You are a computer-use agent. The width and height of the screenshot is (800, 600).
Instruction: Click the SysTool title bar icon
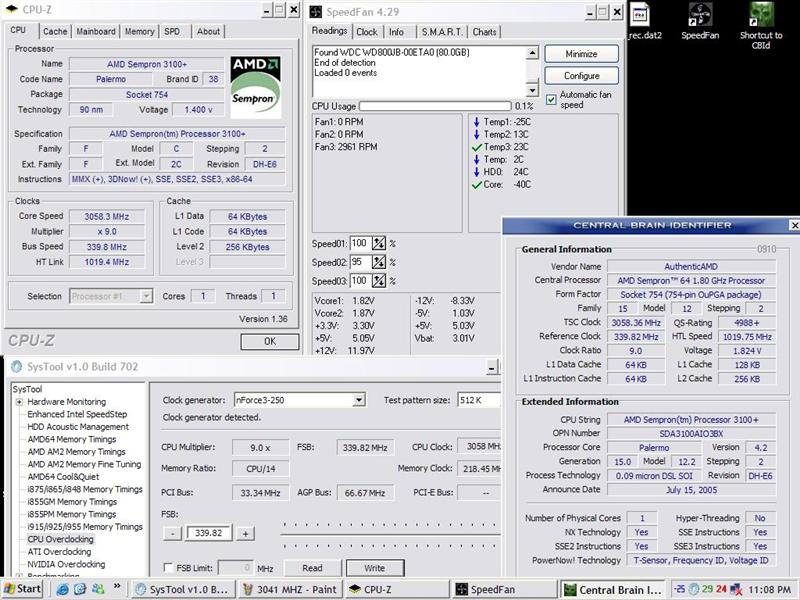click(17, 366)
